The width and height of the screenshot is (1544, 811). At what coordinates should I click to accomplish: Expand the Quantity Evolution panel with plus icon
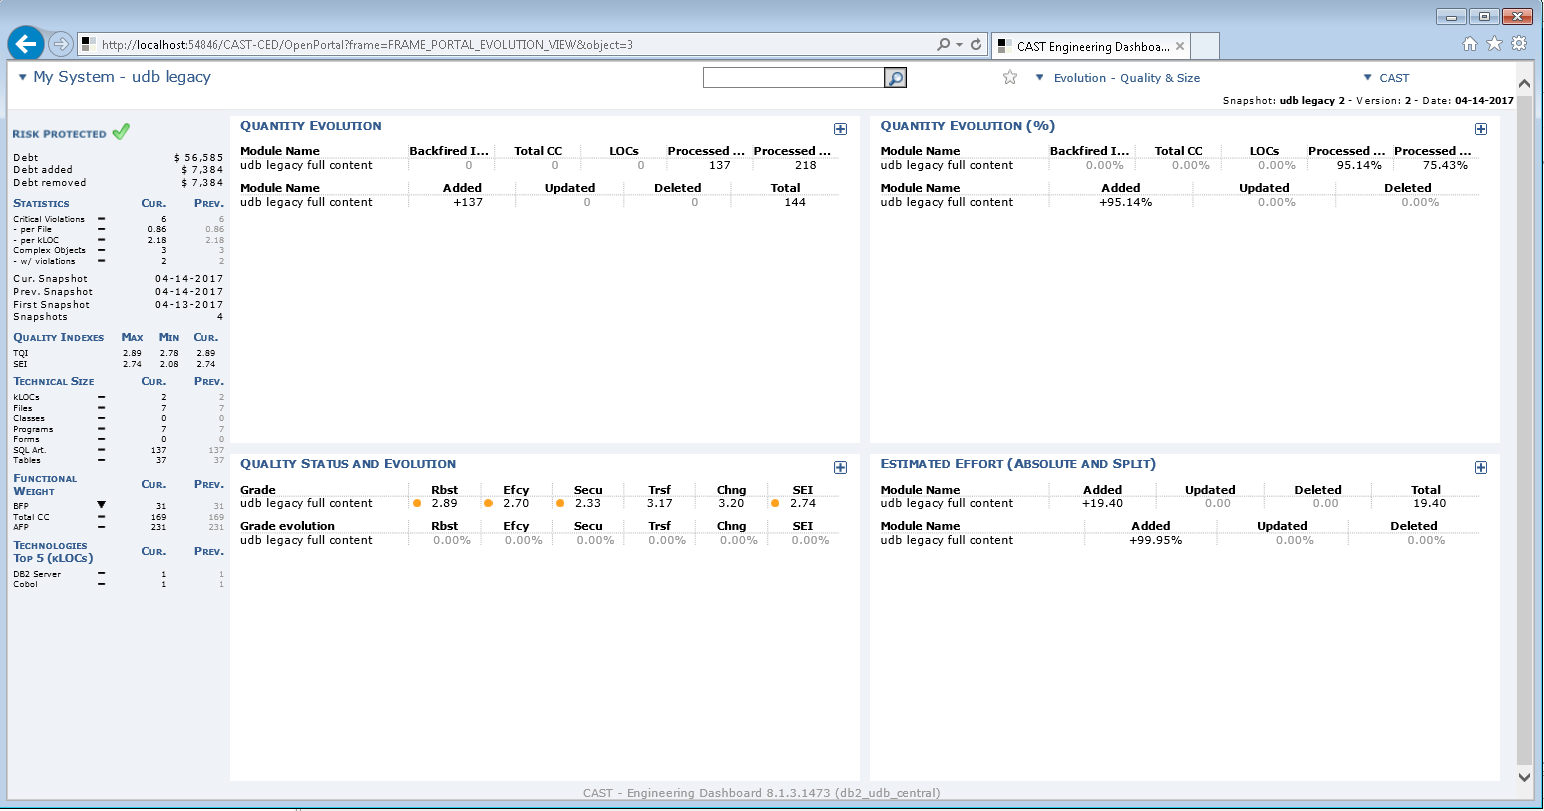coord(840,129)
